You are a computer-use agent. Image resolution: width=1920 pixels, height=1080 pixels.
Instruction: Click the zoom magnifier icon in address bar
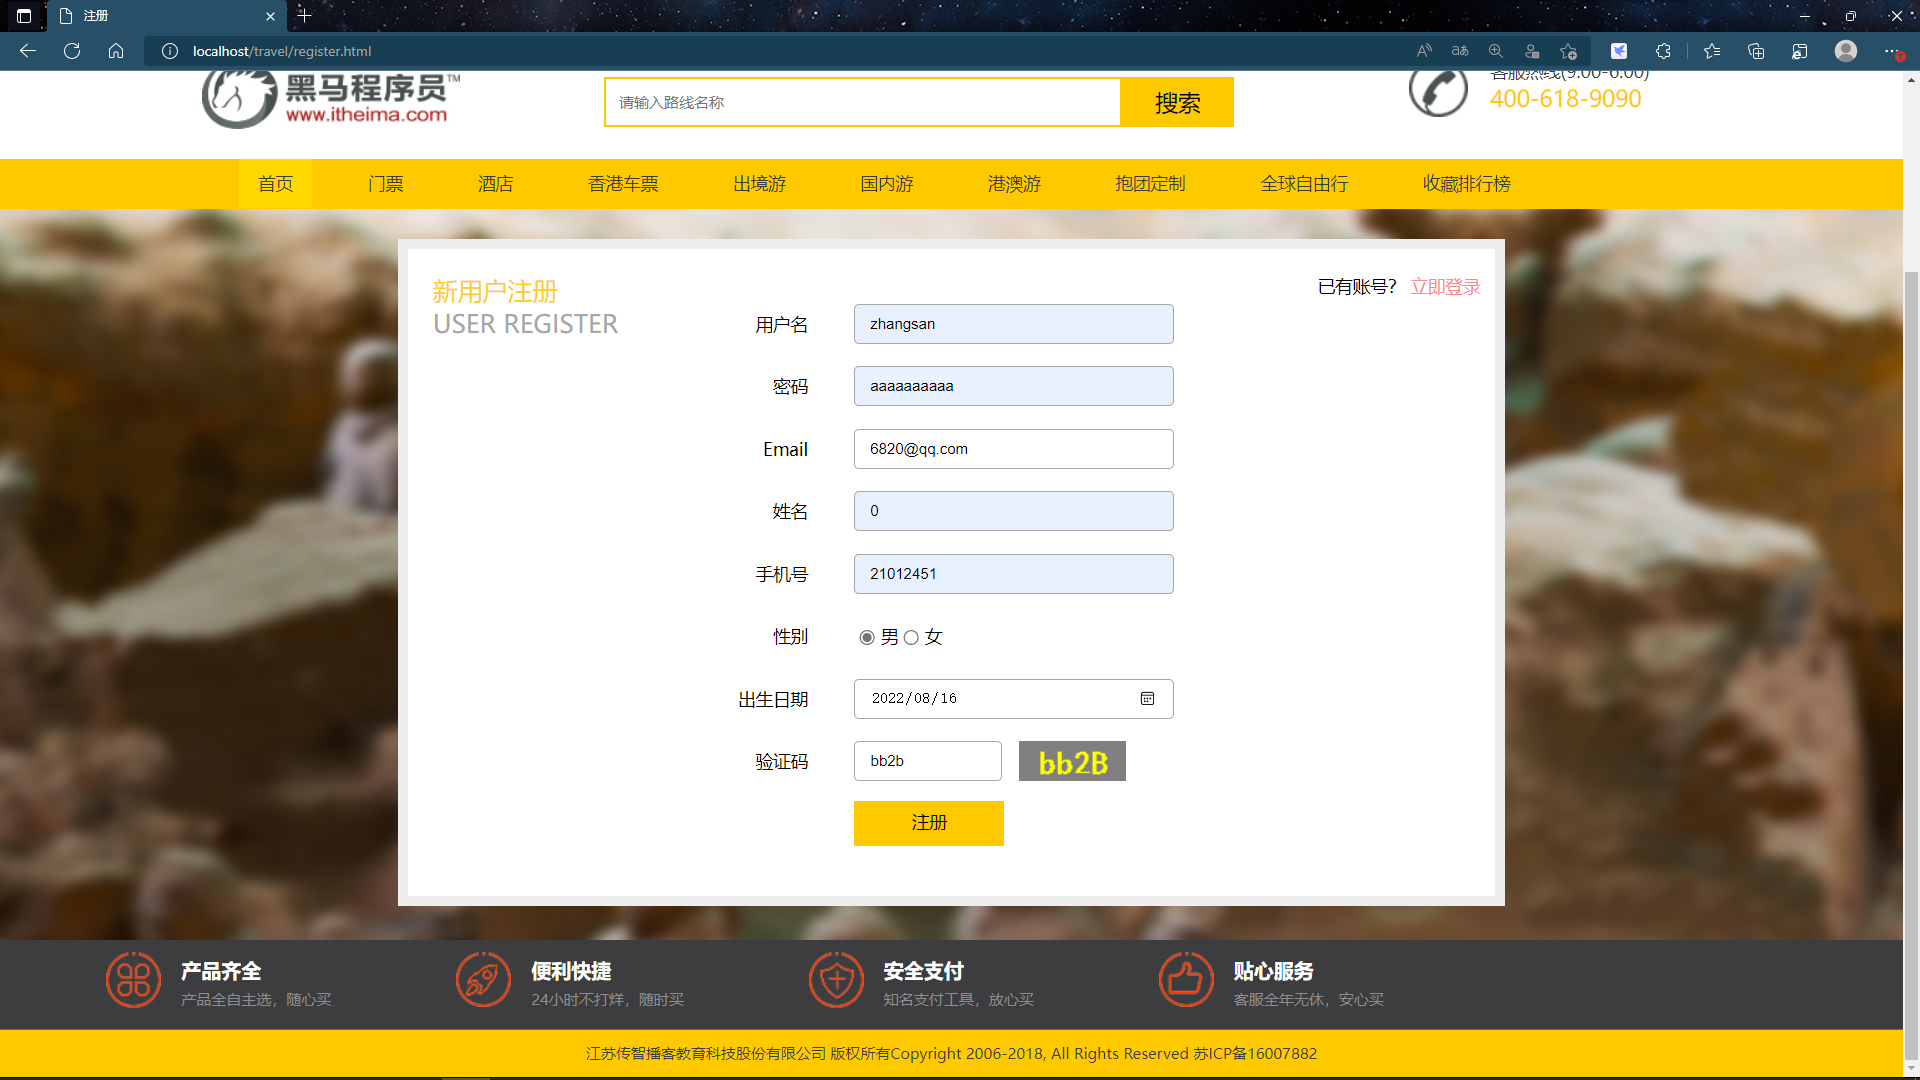[1496, 51]
